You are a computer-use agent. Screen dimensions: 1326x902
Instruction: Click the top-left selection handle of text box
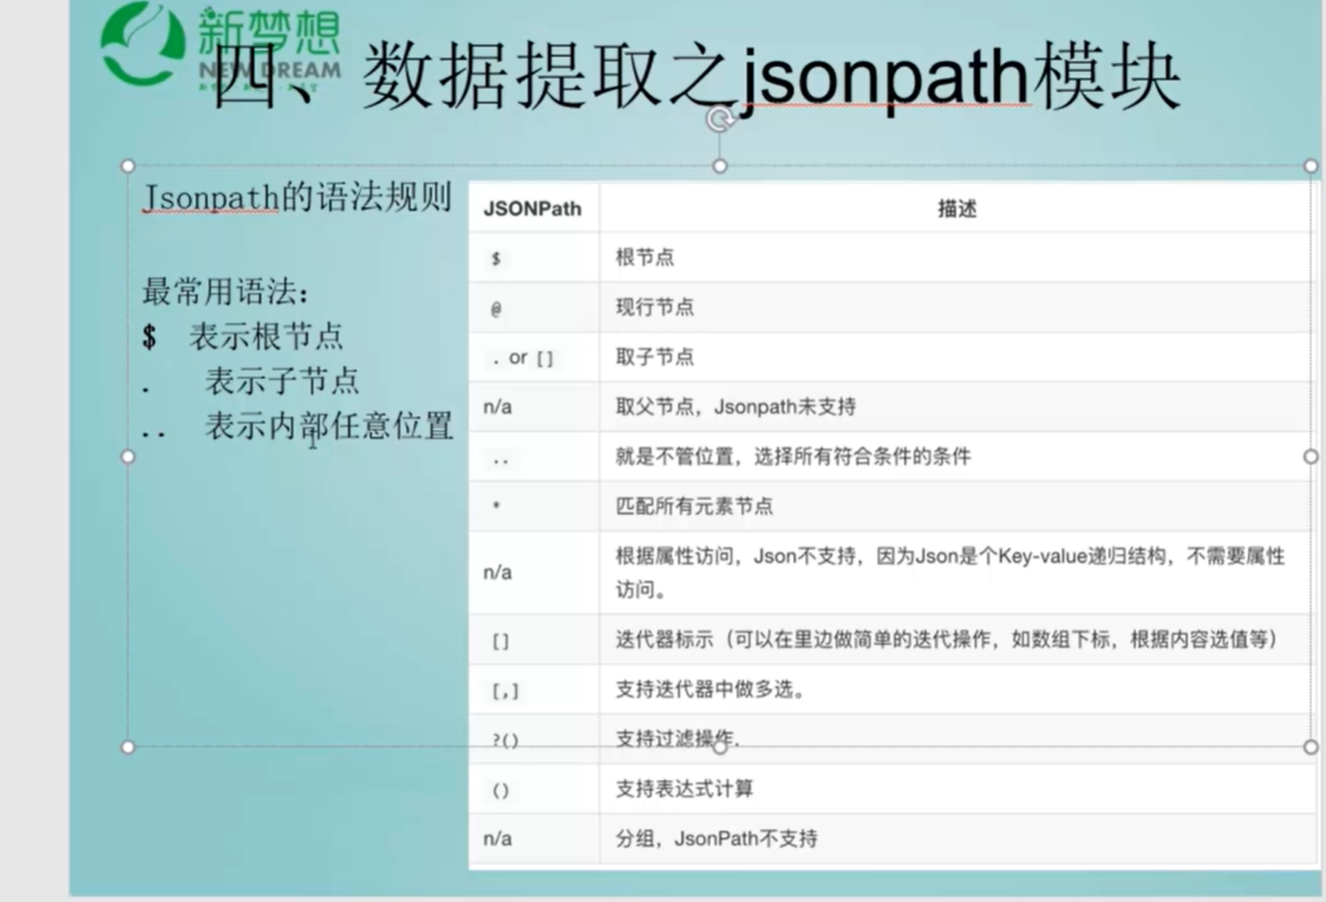[128, 166]
